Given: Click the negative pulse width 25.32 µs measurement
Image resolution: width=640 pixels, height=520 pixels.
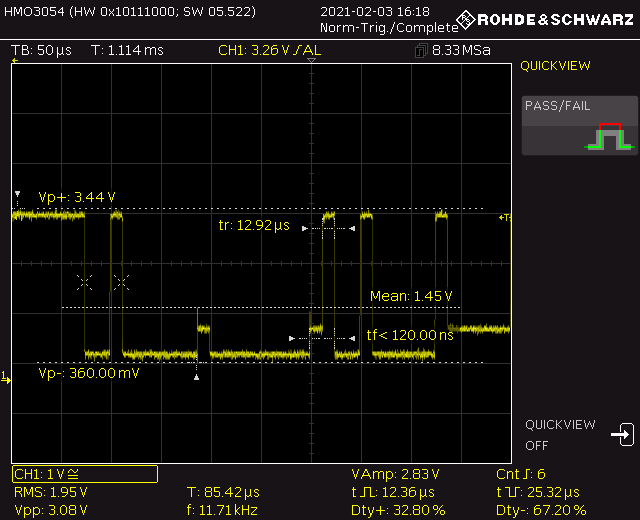Looking at the screenshot, I should click(x=538, y=492).
